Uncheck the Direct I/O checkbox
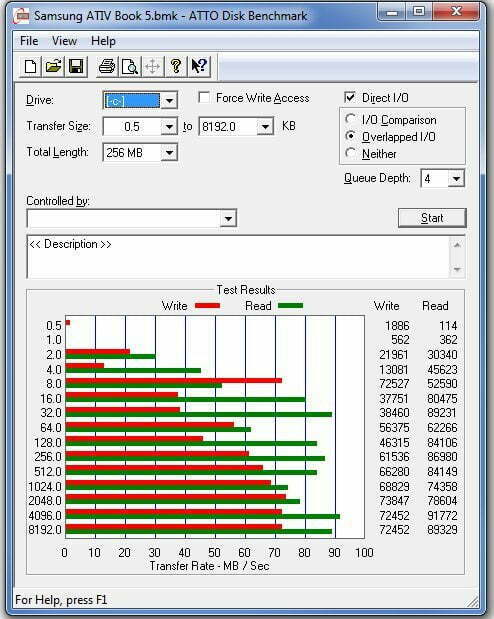Viewport: 494px width, 619px height. point(350,97)
